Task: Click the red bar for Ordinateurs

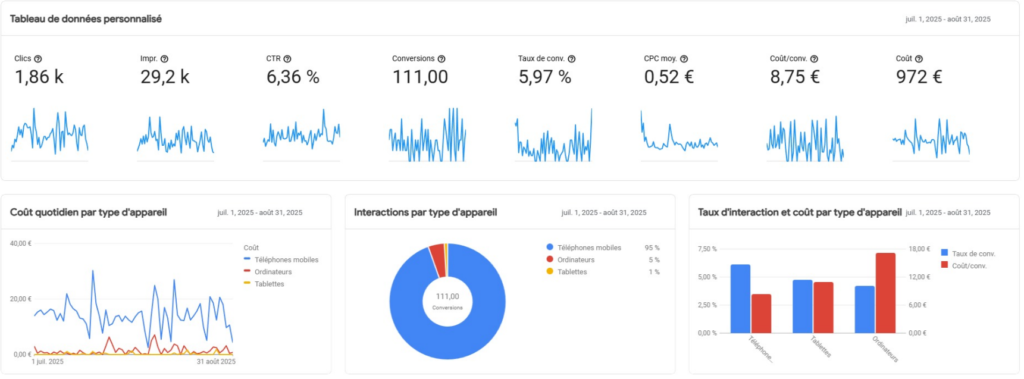Action: (886, 293)
